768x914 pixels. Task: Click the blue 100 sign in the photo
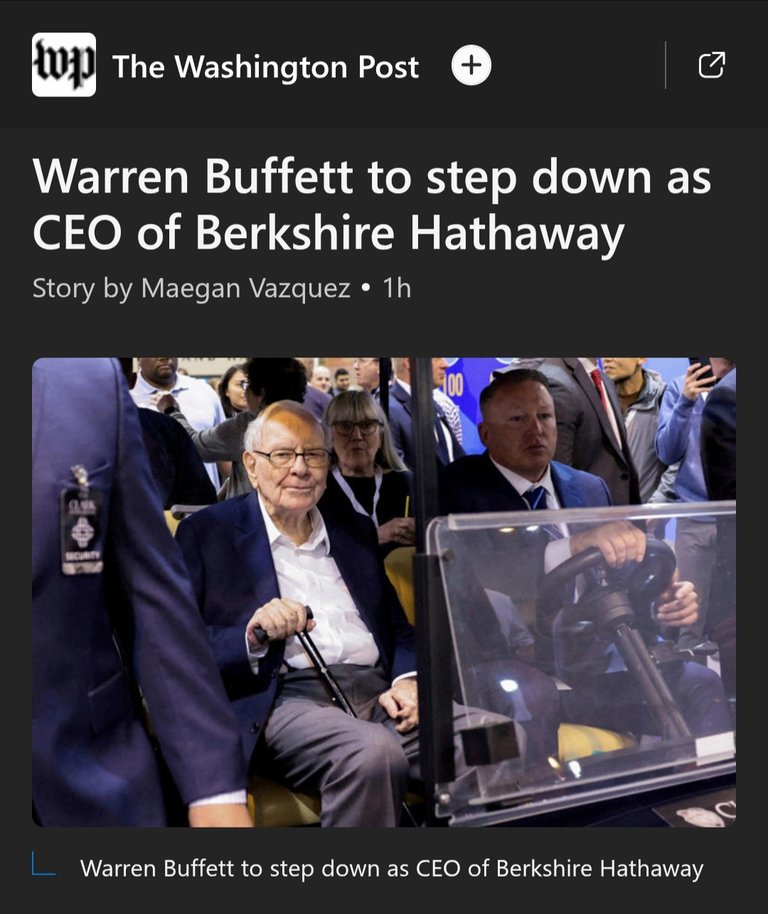click(453, 385)
